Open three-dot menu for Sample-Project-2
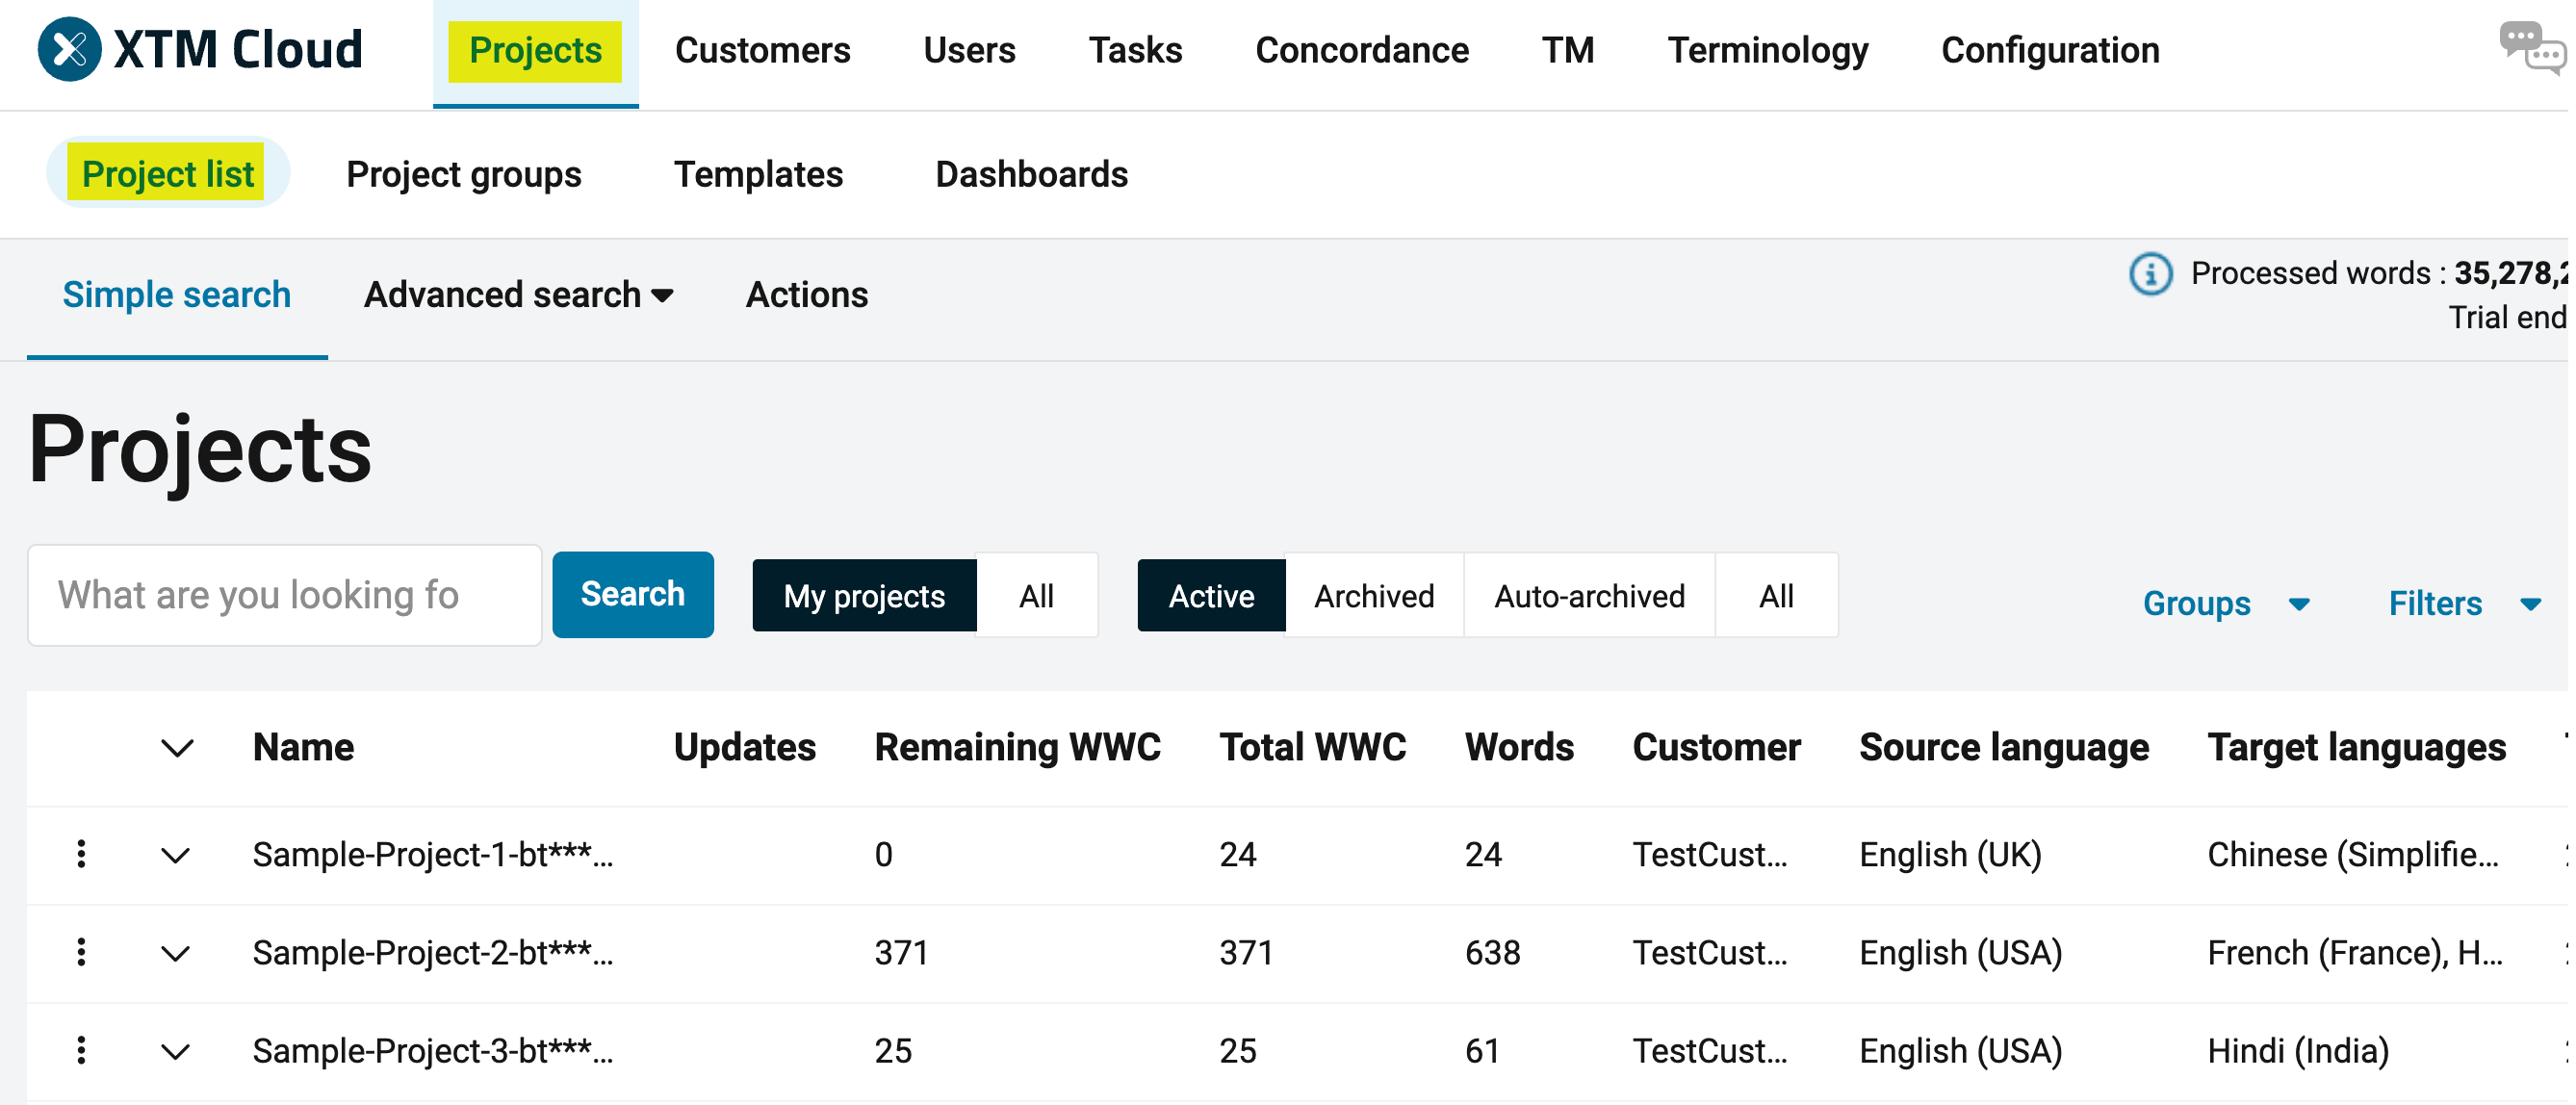Viewport: 2576px width, 1105px height. 81,952
